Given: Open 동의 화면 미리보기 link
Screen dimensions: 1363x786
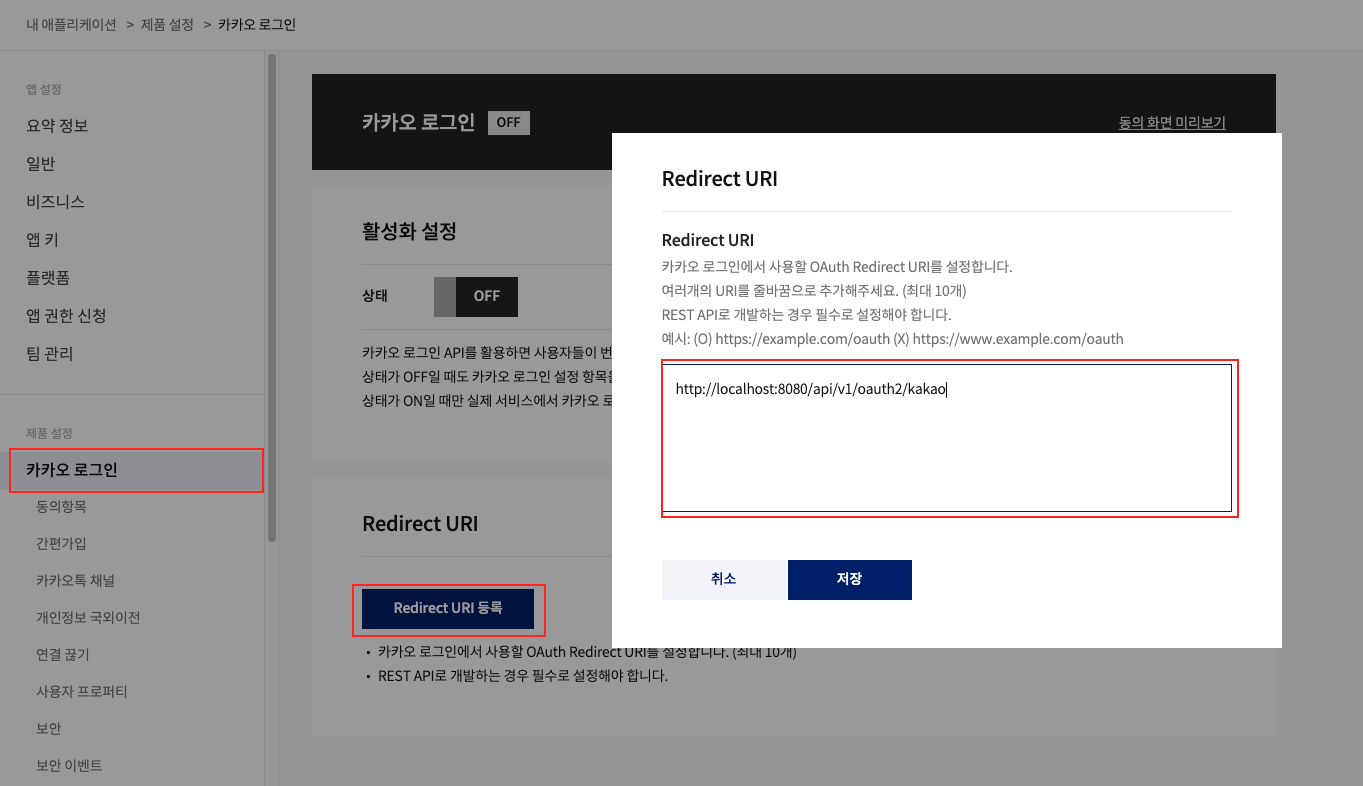Looking at the screenshot, I should (x=1172, y=123).
